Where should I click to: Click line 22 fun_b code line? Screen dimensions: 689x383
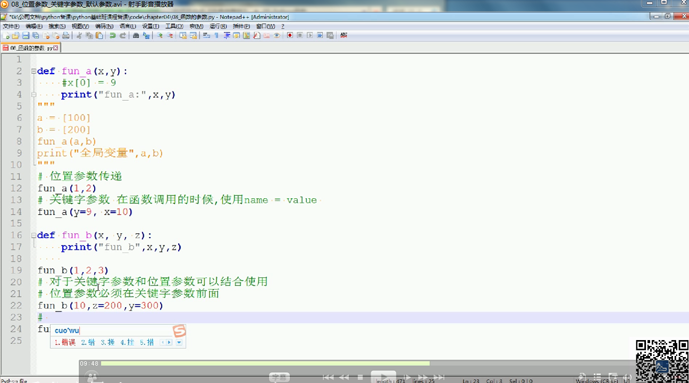[x=100, y=305]
